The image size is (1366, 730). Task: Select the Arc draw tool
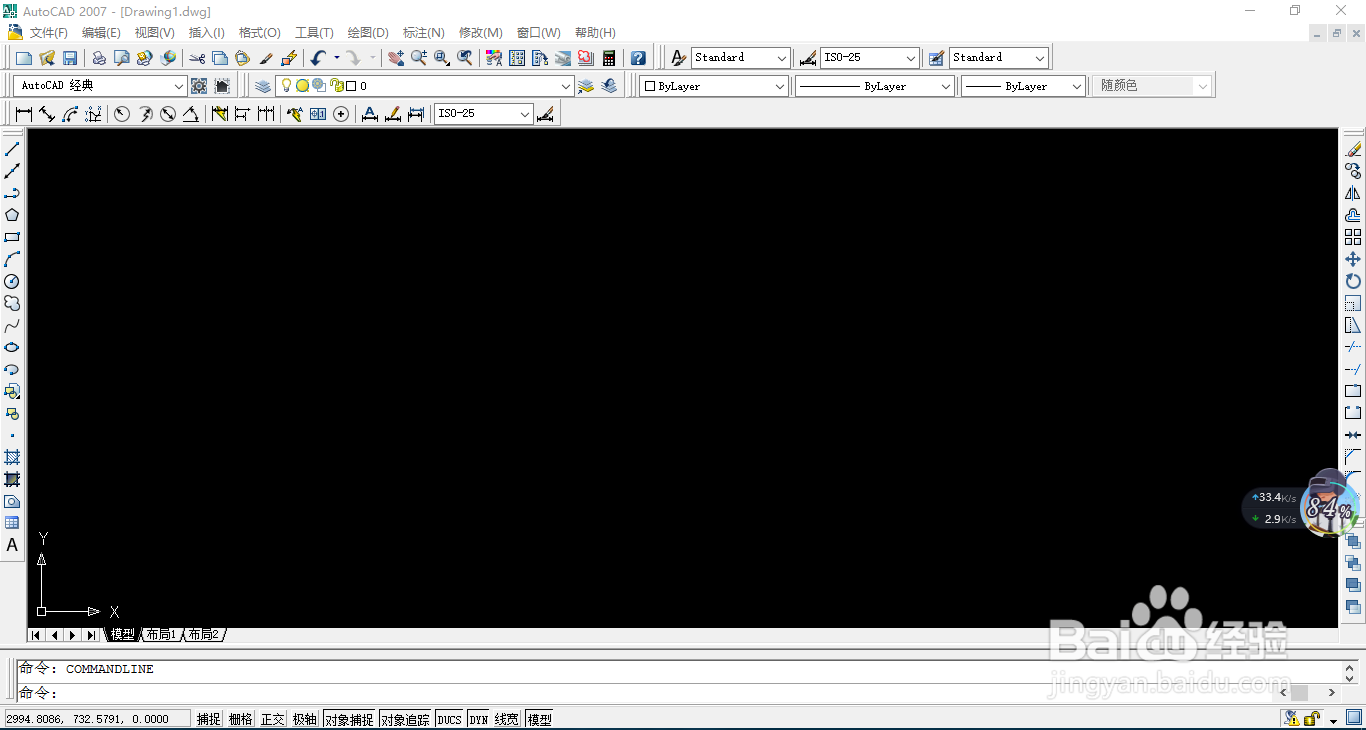click(x=12, y=259)
